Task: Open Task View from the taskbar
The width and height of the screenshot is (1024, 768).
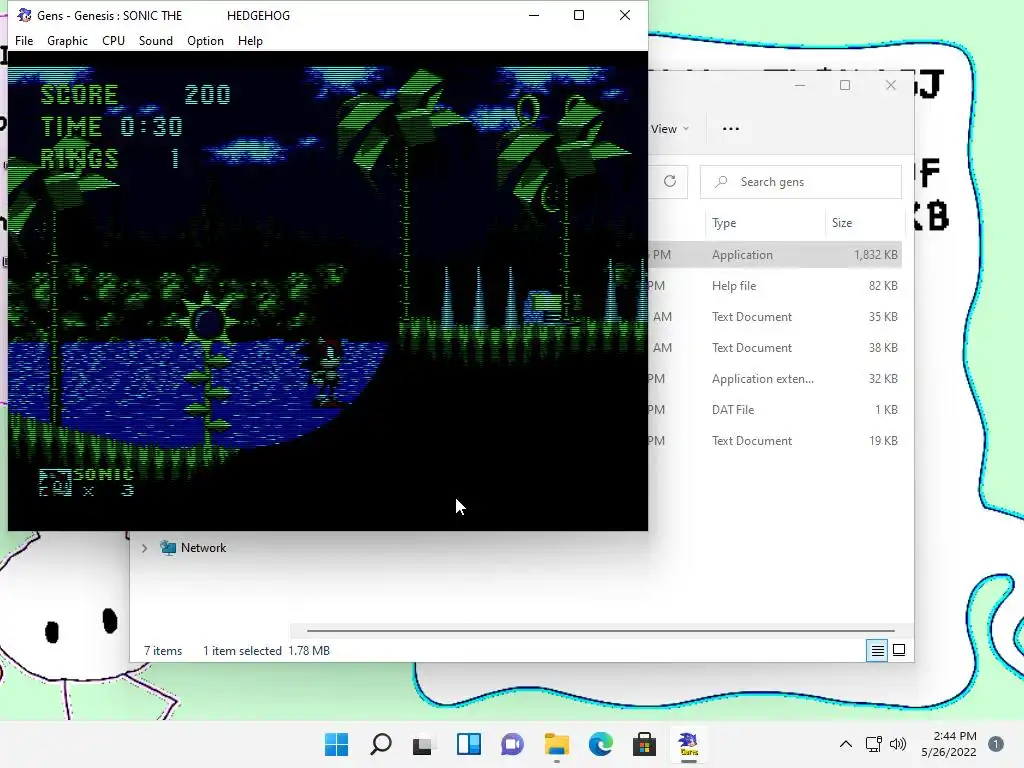Action: (x=424, y=744)
